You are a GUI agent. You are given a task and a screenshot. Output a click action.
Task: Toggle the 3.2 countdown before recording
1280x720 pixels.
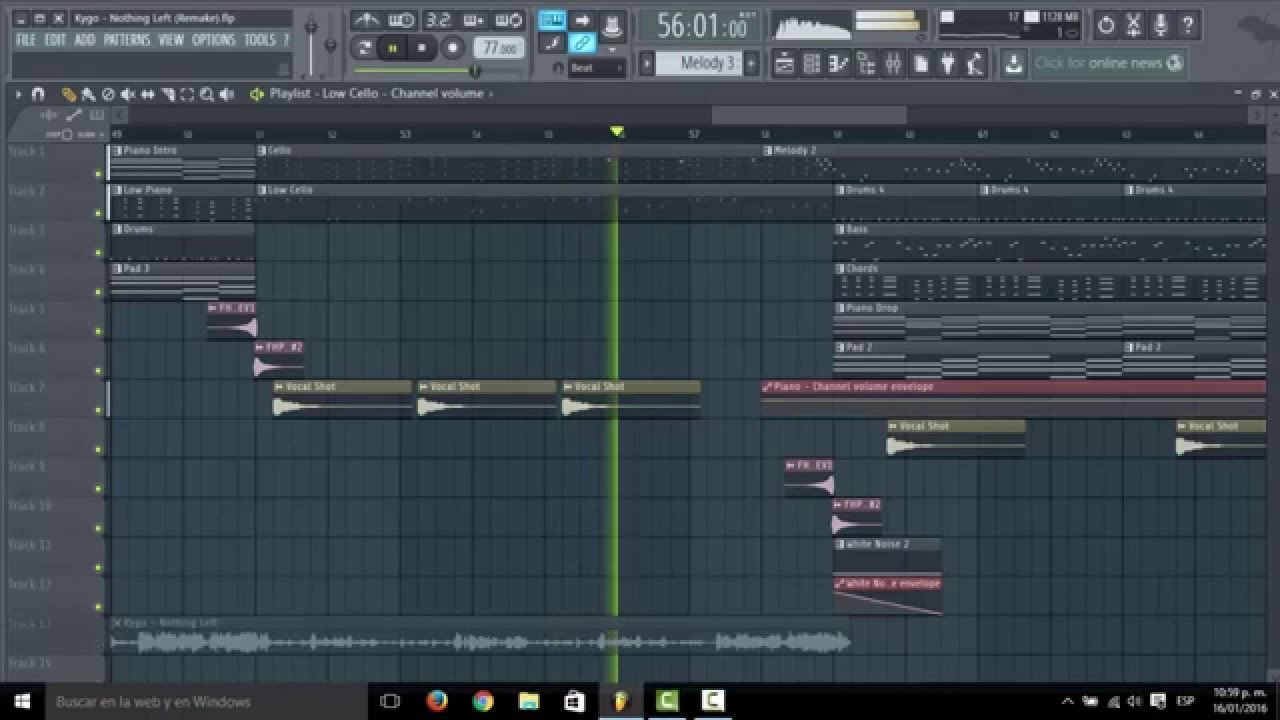tap(438, 20)
